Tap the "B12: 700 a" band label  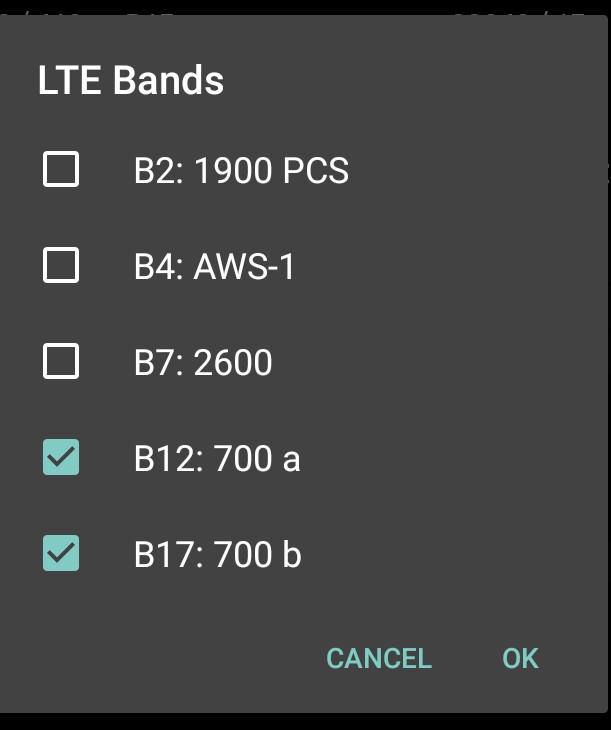[217, 458]
